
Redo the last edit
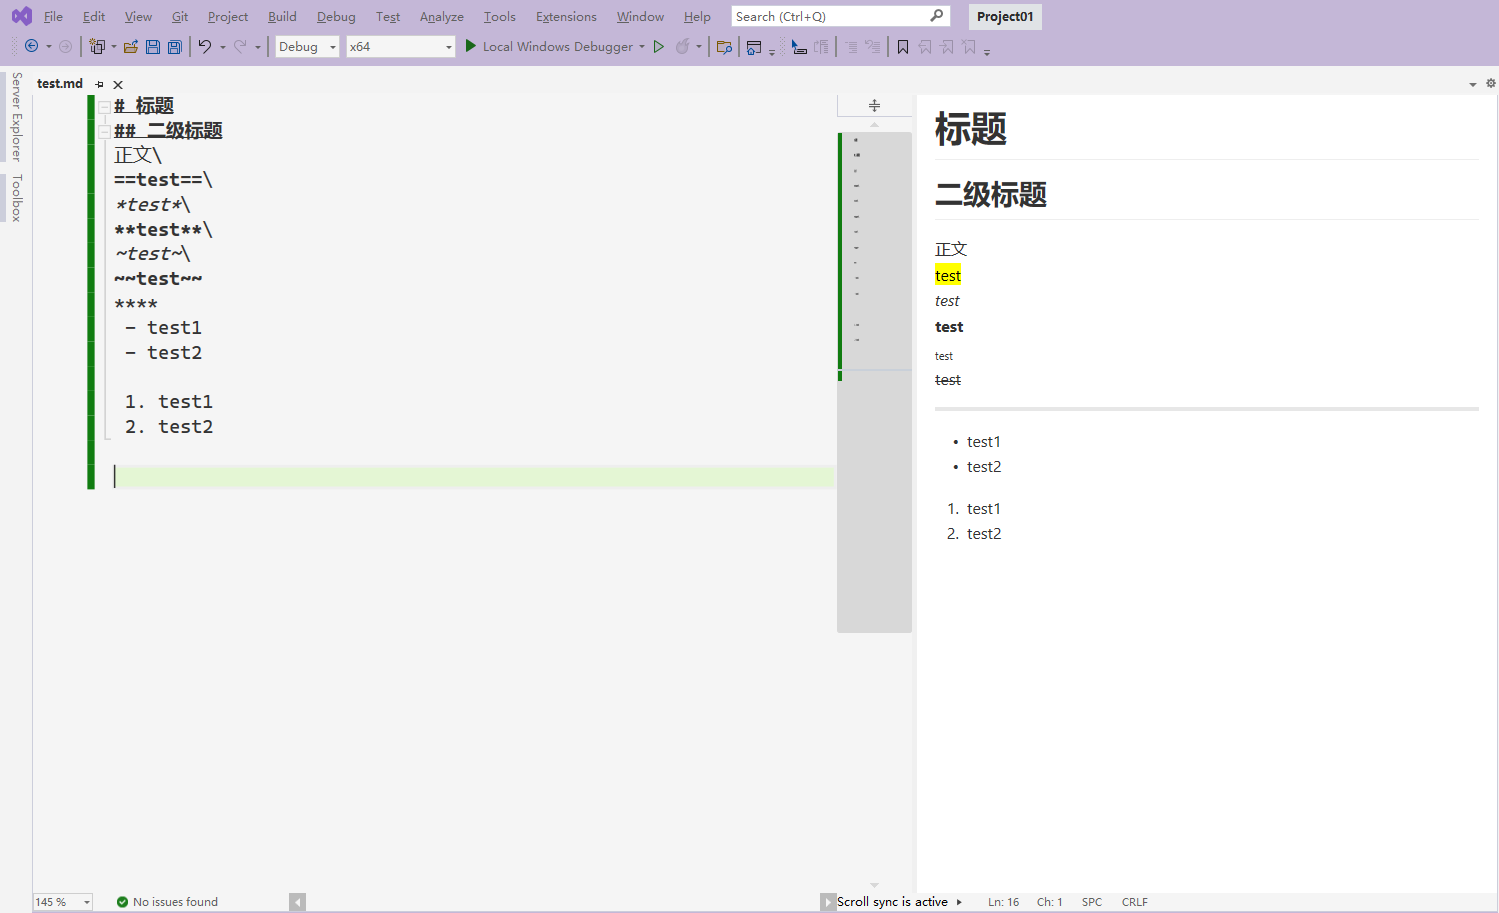coord(238,46)
